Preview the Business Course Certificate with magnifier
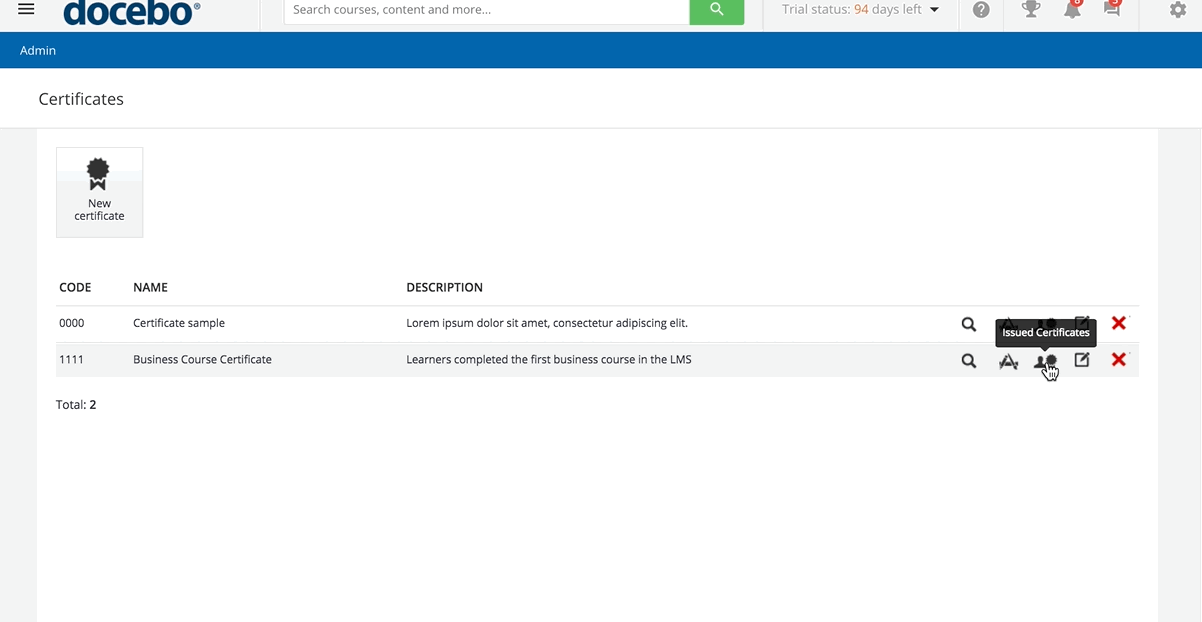This screenshot has height=622, width=1202. (x=968, y=361)
